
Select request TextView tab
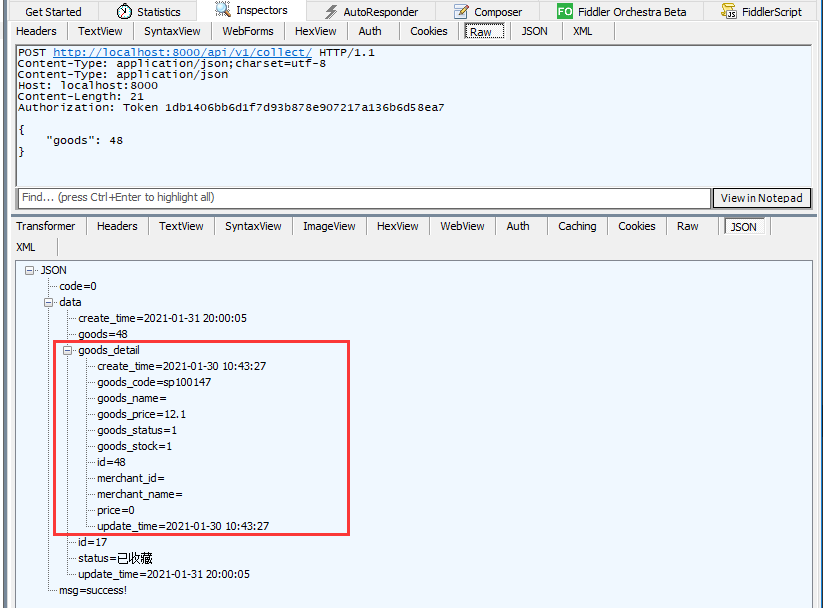[x=100, y=31]
